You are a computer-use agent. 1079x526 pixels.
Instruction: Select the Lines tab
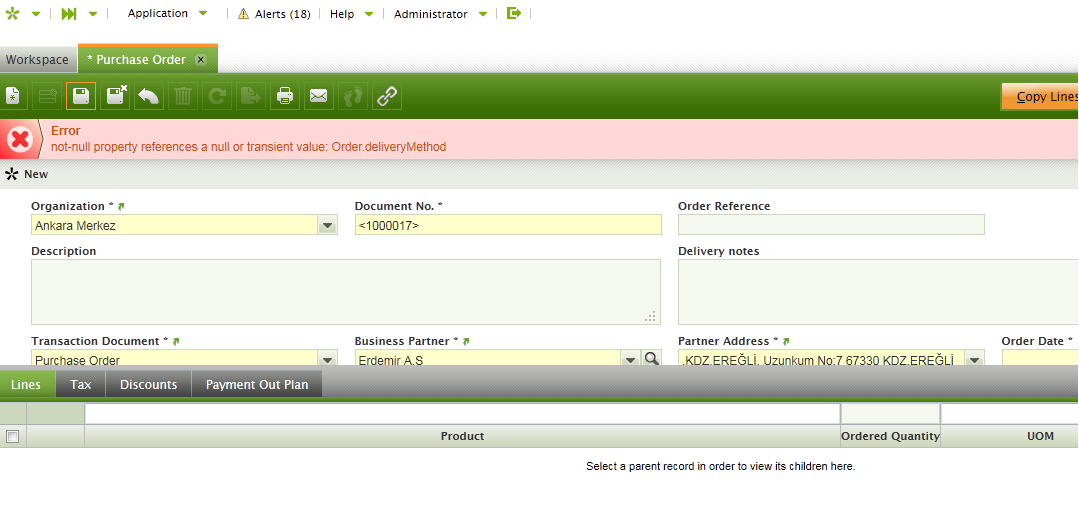pos(25,384)
